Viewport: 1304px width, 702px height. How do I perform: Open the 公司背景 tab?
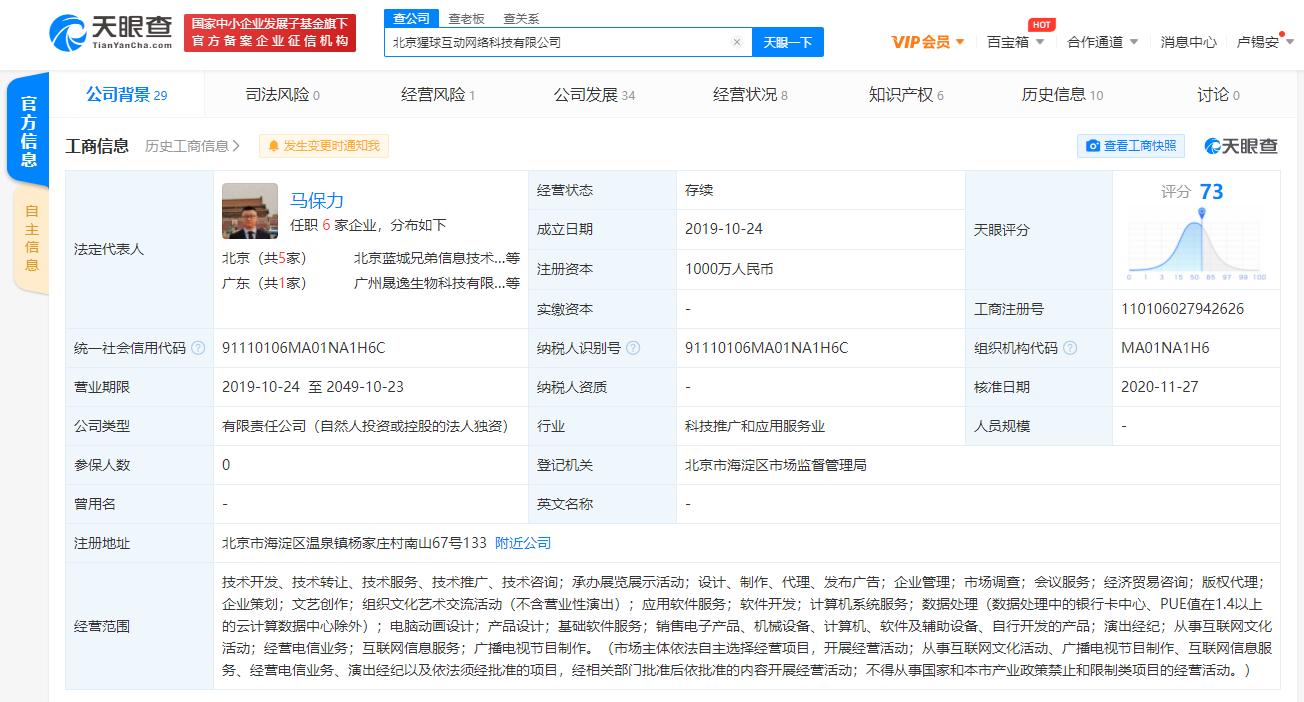click(127, 95)
